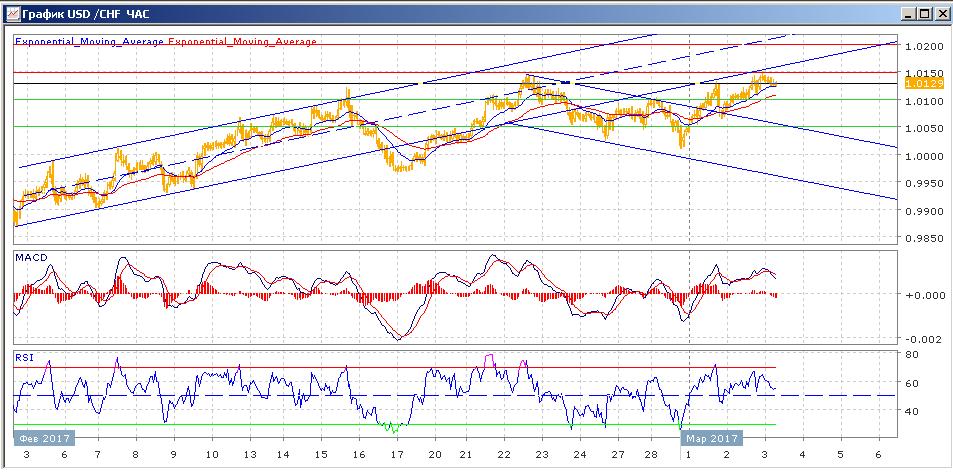Click the RSI axis value 40
Screen dimensions: 953x474
coord(912,411)
